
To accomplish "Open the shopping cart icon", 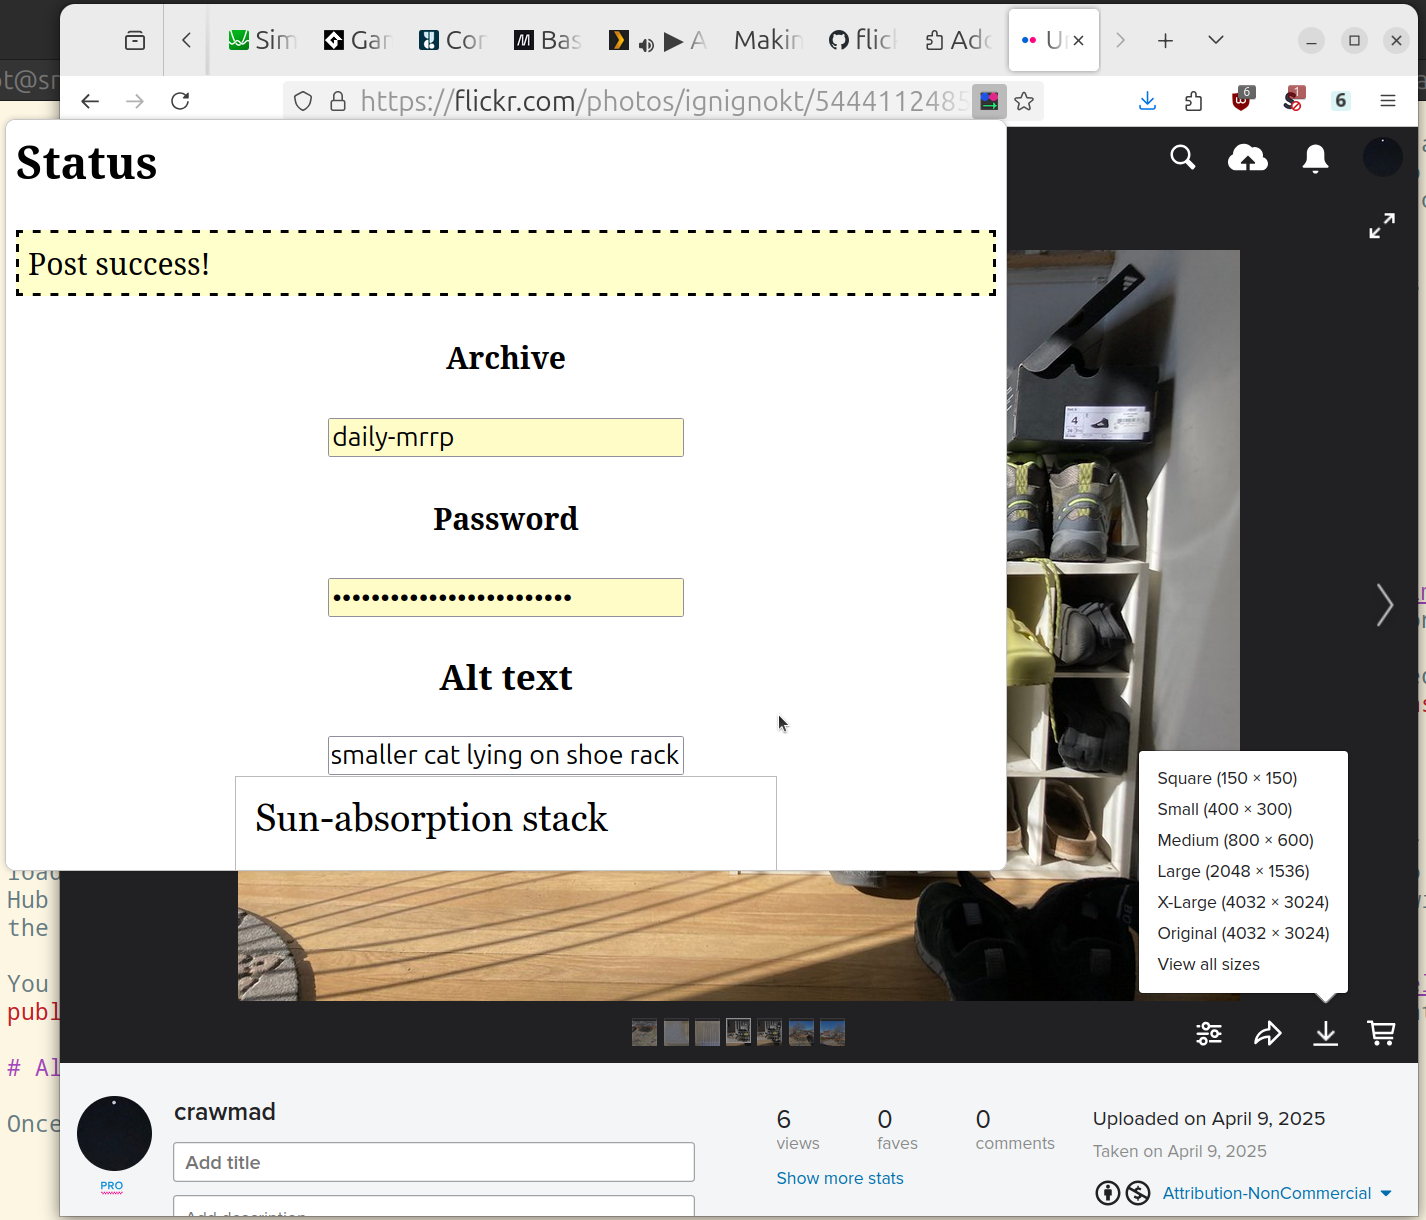I will coord(1381,1033).
